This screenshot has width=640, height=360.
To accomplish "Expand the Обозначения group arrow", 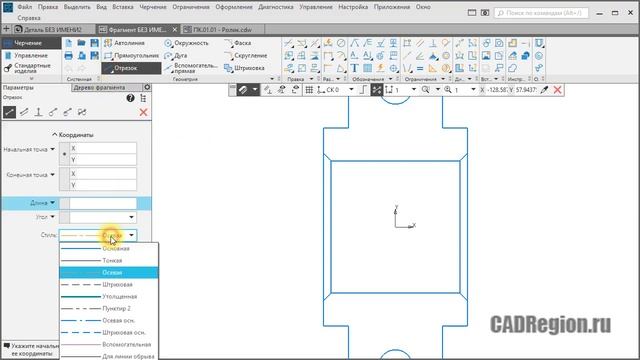I will (391, 79).
